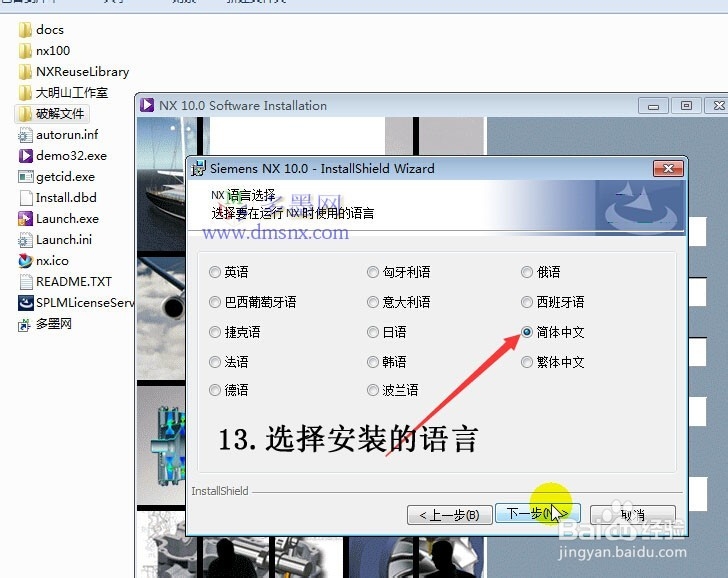Select the 德语 radio button
The image size is (728, 578).
coord(214,390)
